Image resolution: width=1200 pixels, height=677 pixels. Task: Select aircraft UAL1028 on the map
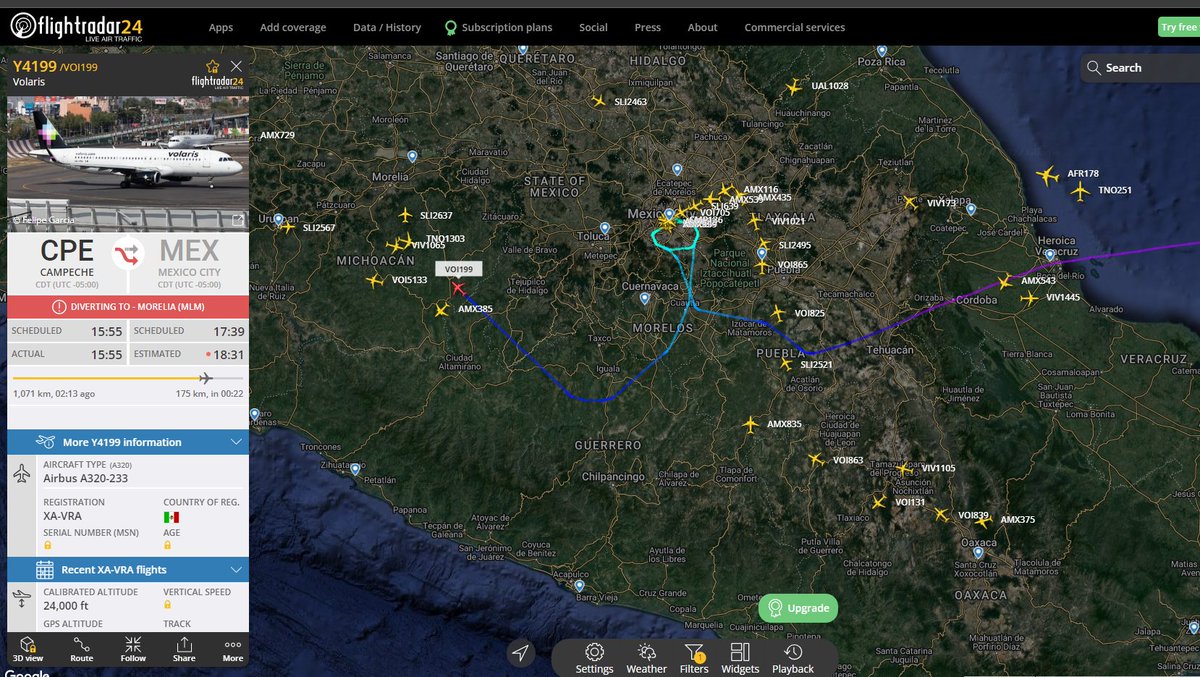click(794, 87)
